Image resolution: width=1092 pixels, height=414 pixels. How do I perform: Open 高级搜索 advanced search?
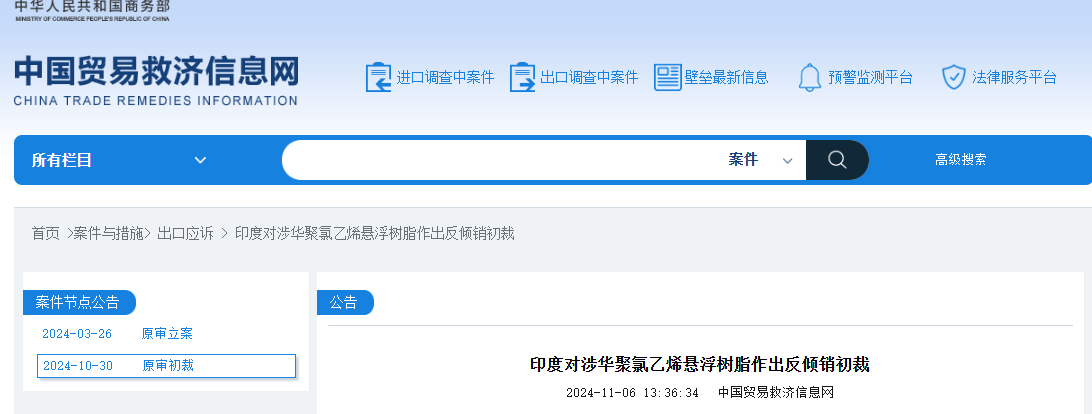point(960,160)
